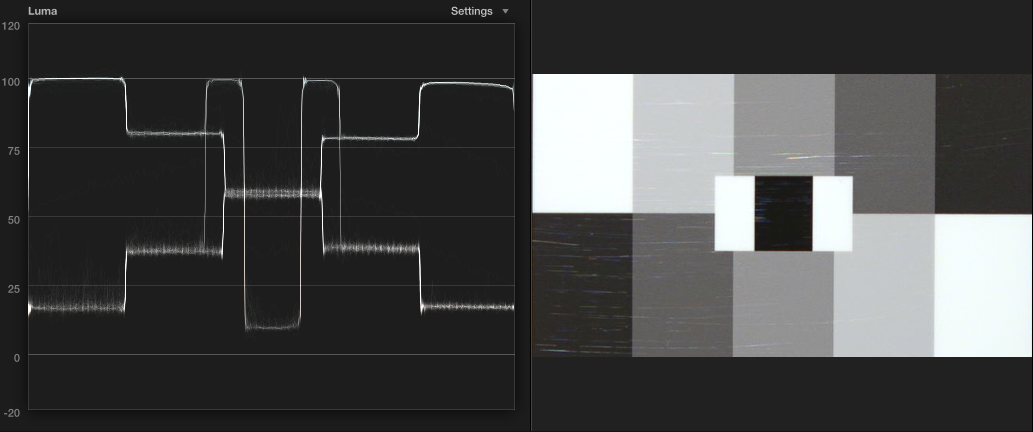Click the 75 mark on the luma scale
This screenshot has height=432, width=1033.
12,150
